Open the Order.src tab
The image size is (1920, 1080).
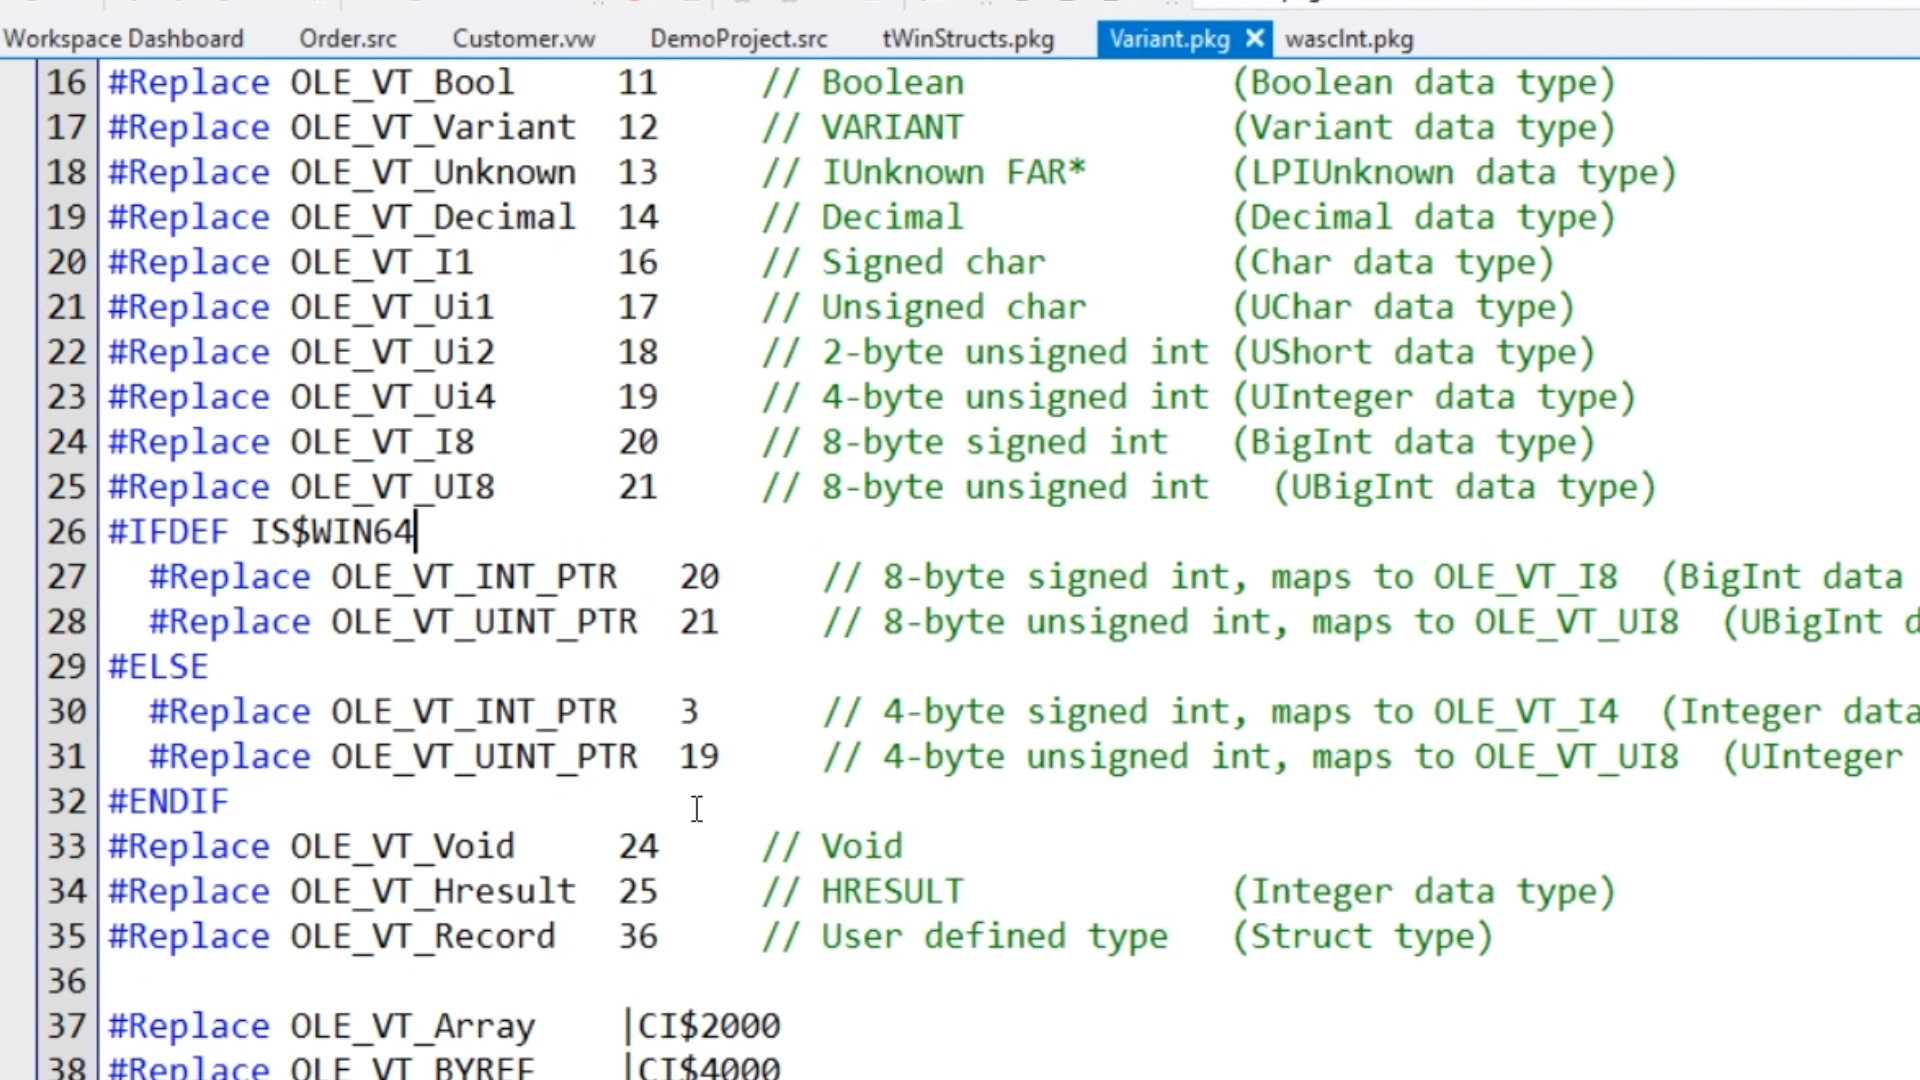click(x=348, y=39)
